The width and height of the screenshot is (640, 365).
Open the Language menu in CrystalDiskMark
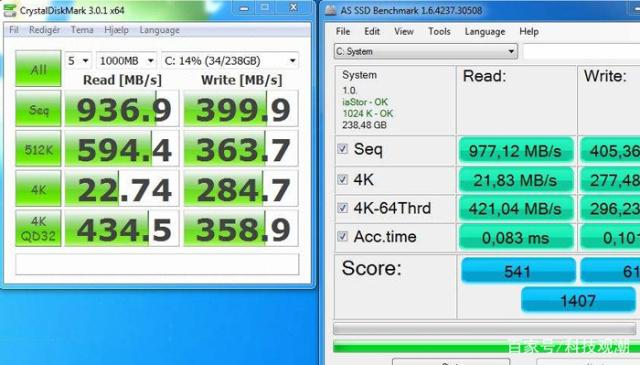[159, 30]
